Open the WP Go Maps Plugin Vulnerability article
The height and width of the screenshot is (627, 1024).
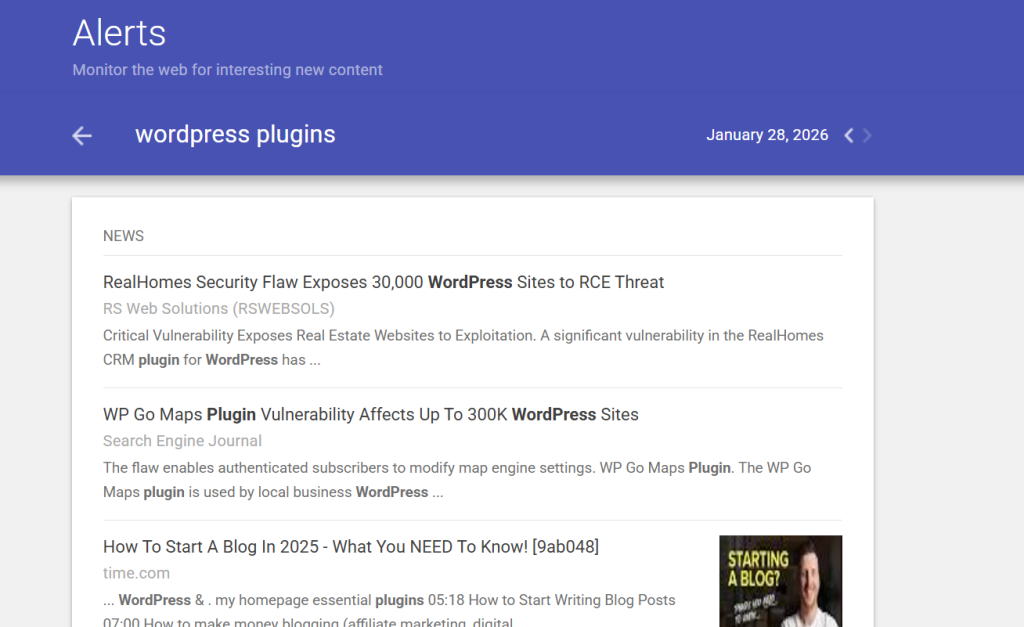coord(370,414)
